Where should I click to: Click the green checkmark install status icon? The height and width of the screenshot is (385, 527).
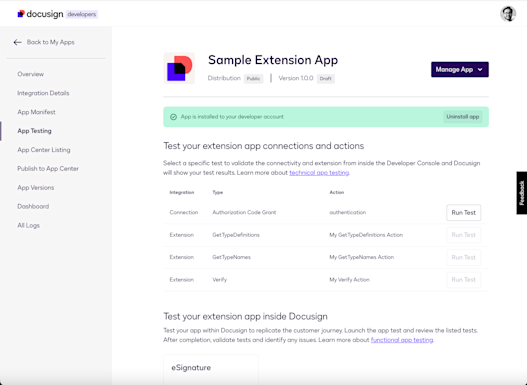[x=173, y=117]
